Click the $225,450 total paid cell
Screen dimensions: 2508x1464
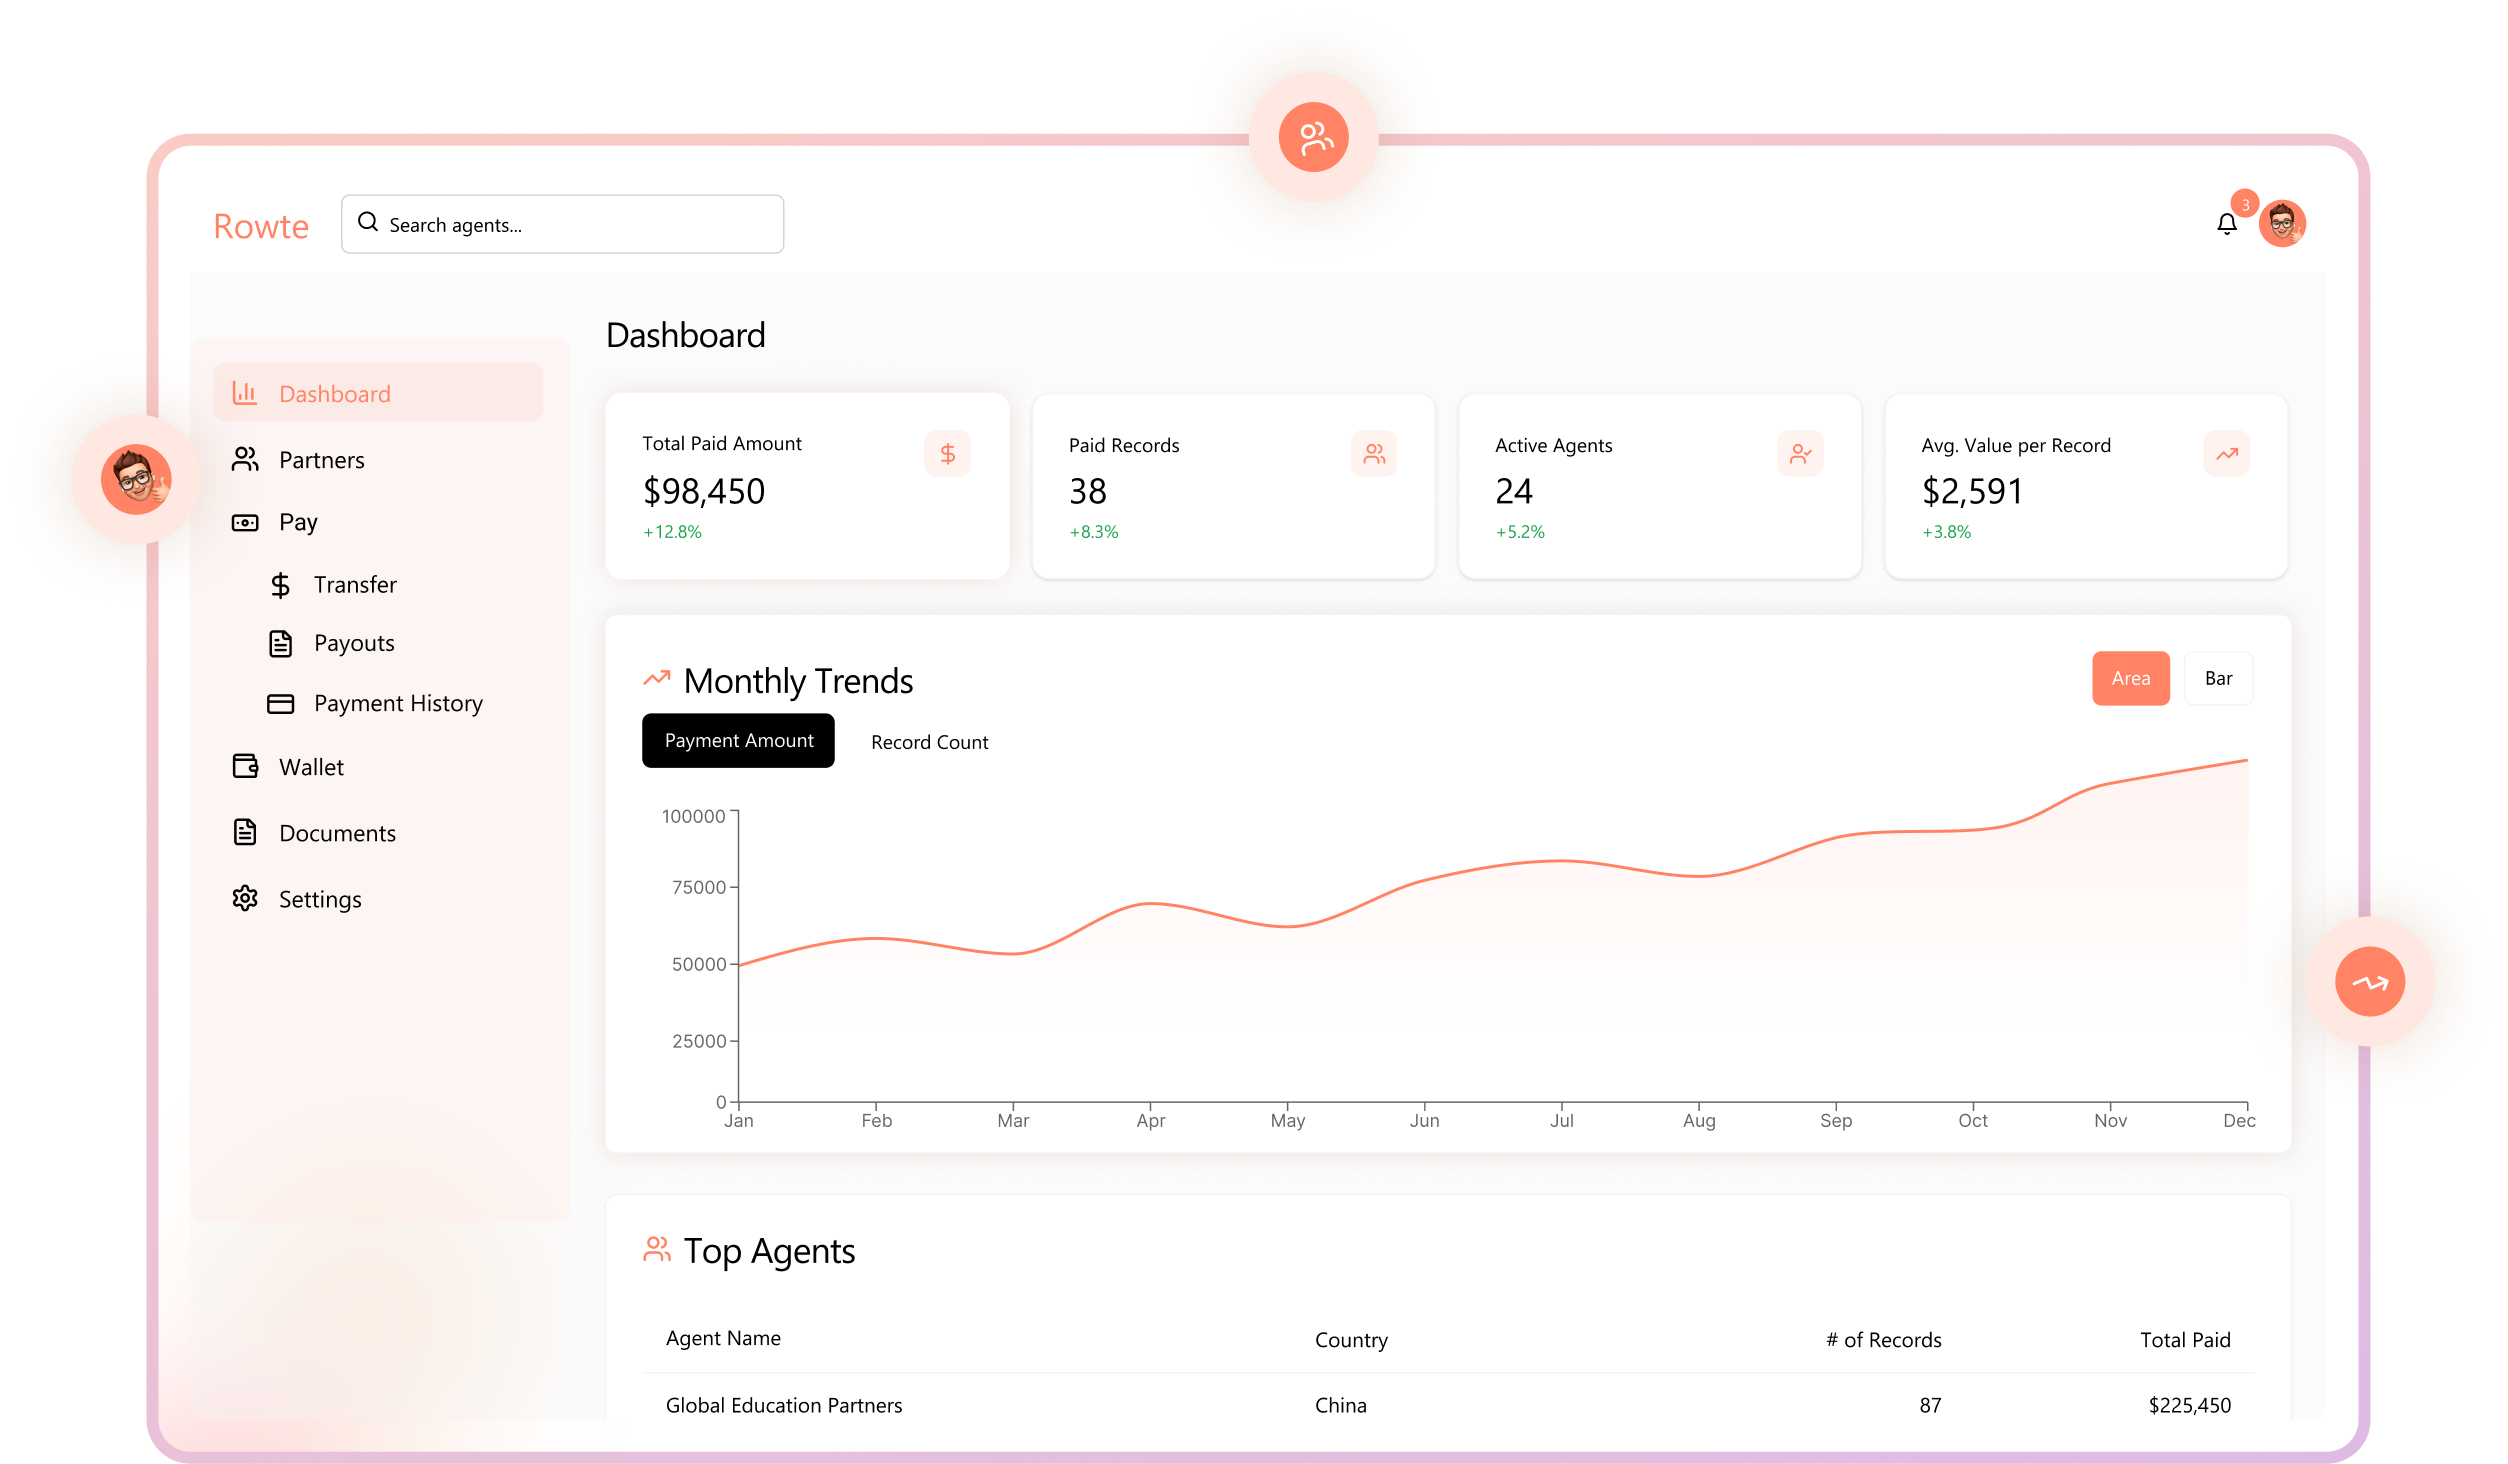[x=2189, y=1405]
